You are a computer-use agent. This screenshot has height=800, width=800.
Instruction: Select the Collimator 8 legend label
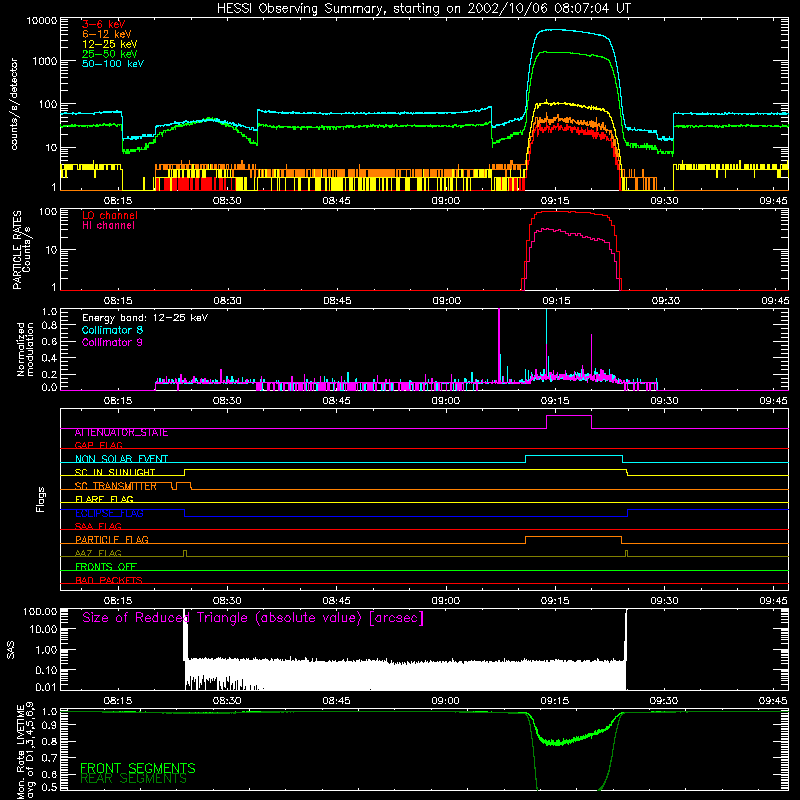(112, 330)
